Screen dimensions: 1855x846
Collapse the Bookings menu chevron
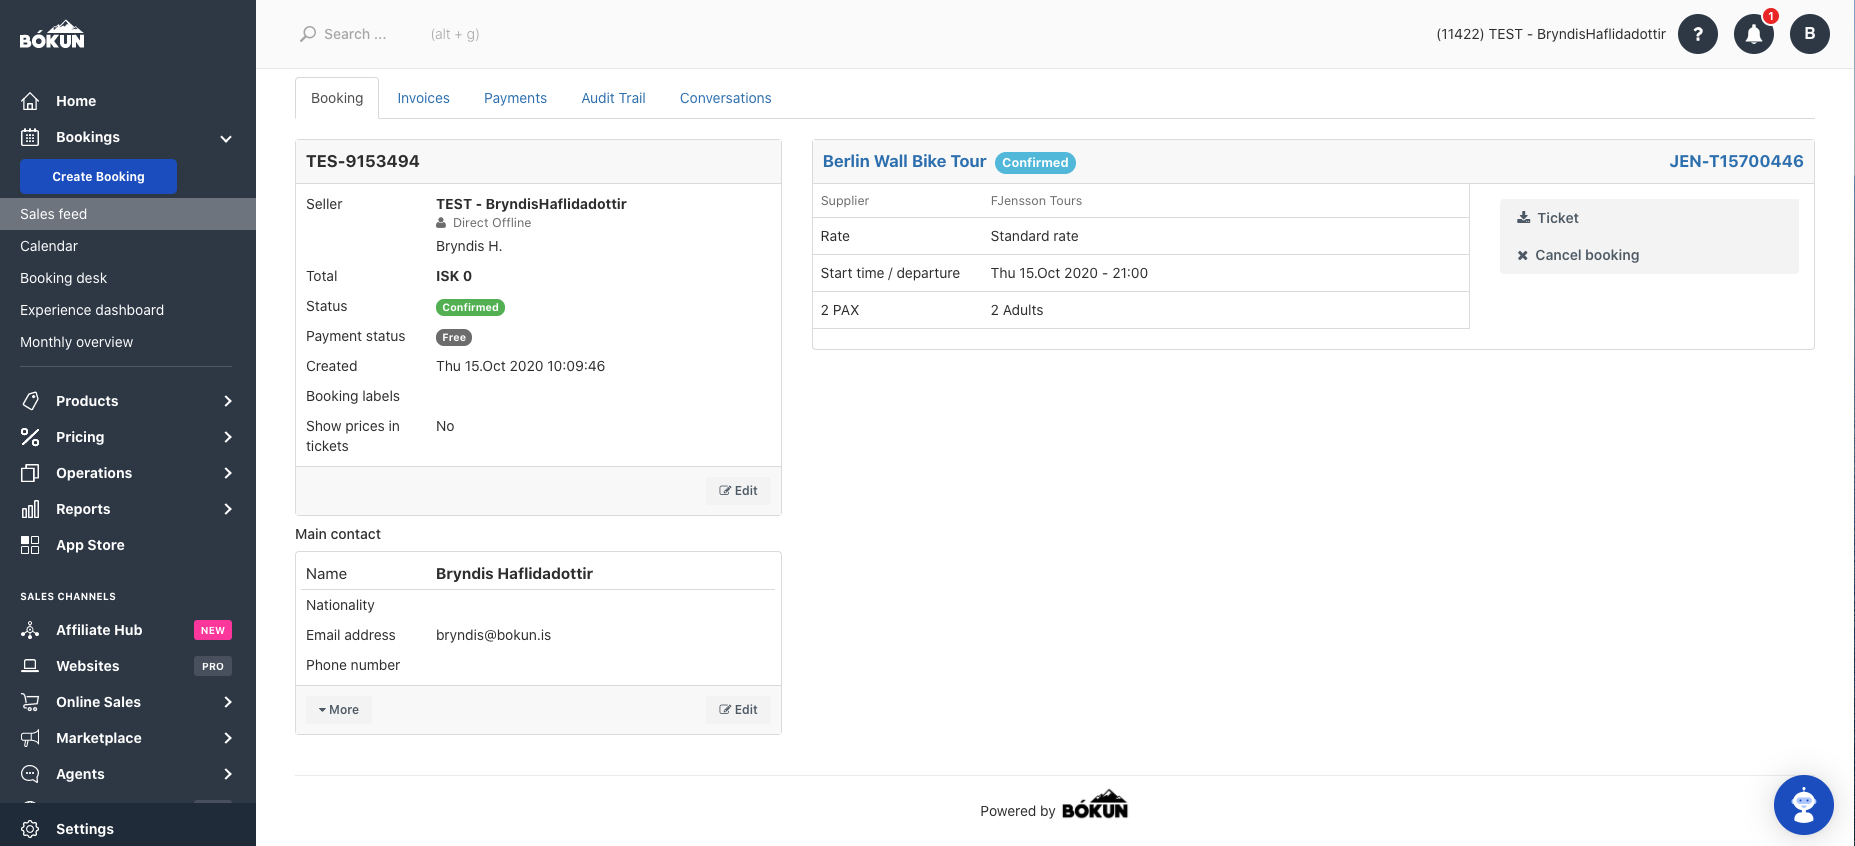click(x=226, y=138)
